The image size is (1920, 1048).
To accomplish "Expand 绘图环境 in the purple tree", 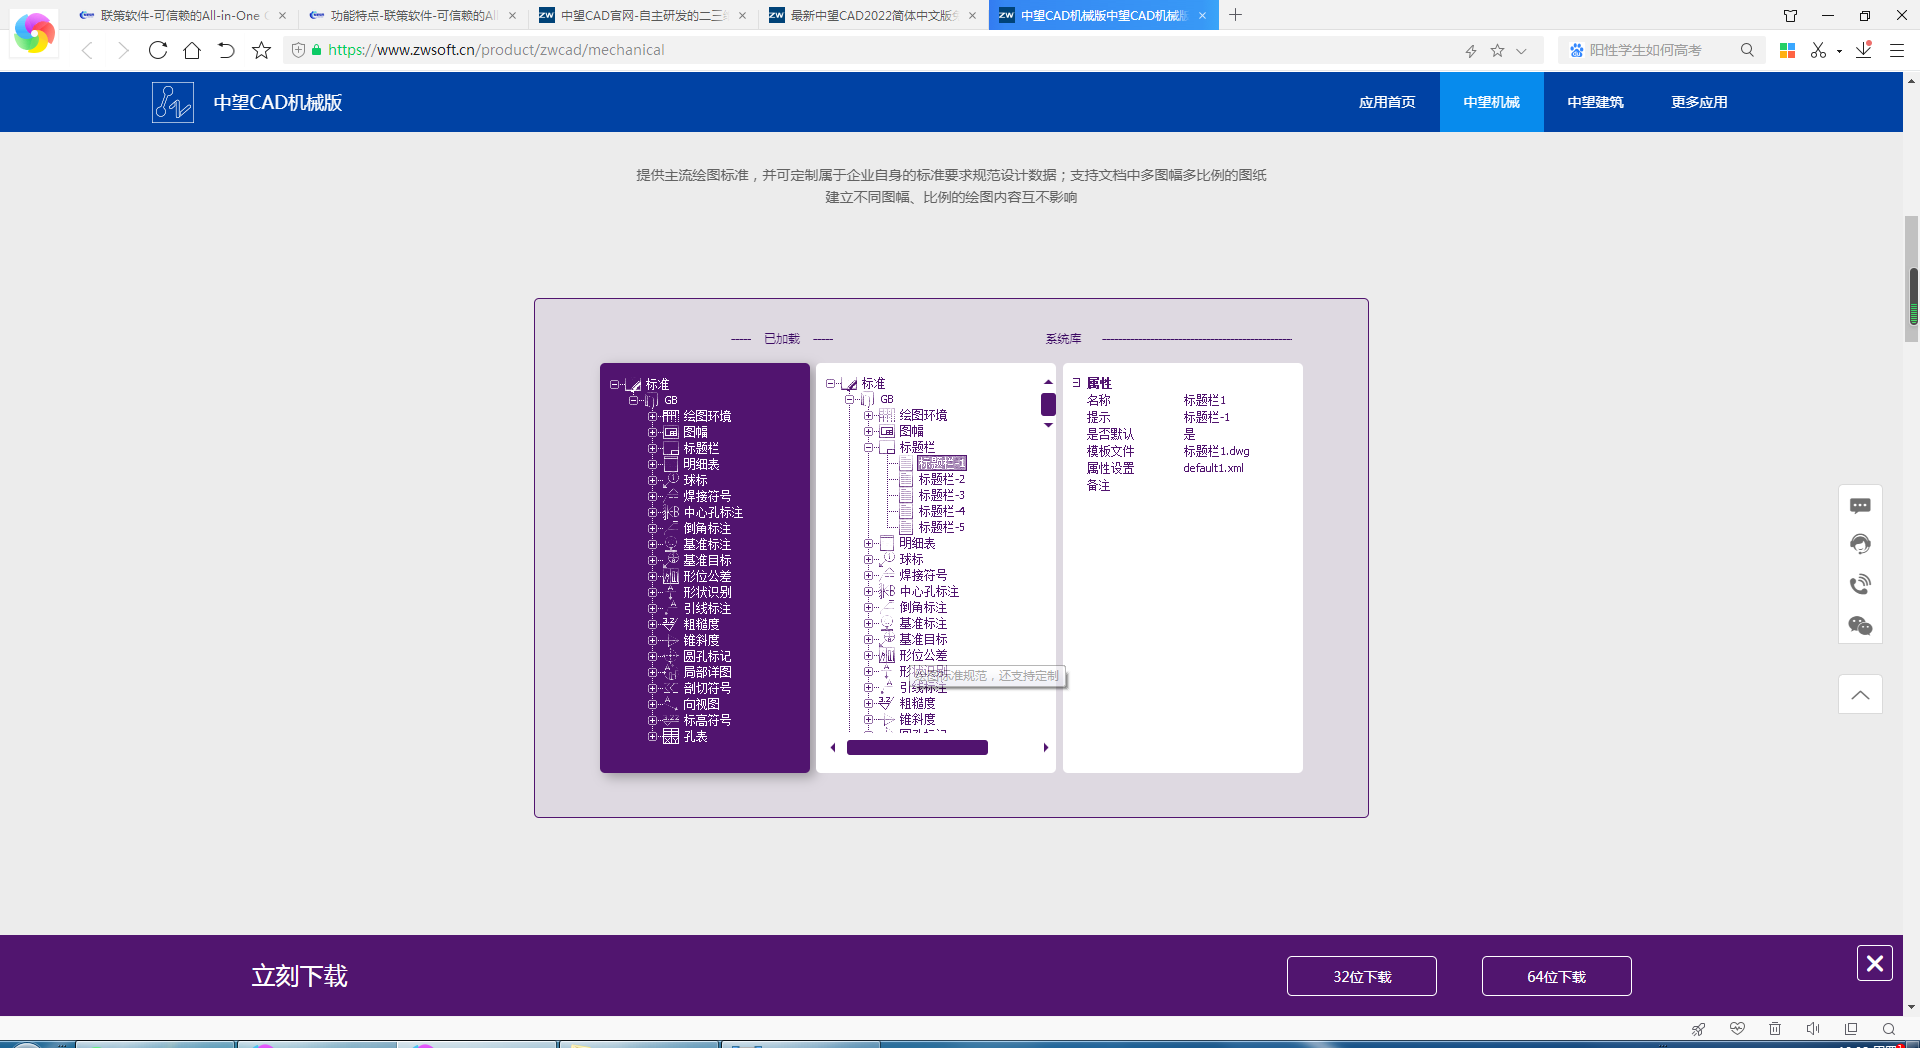I will pos(652,416).
